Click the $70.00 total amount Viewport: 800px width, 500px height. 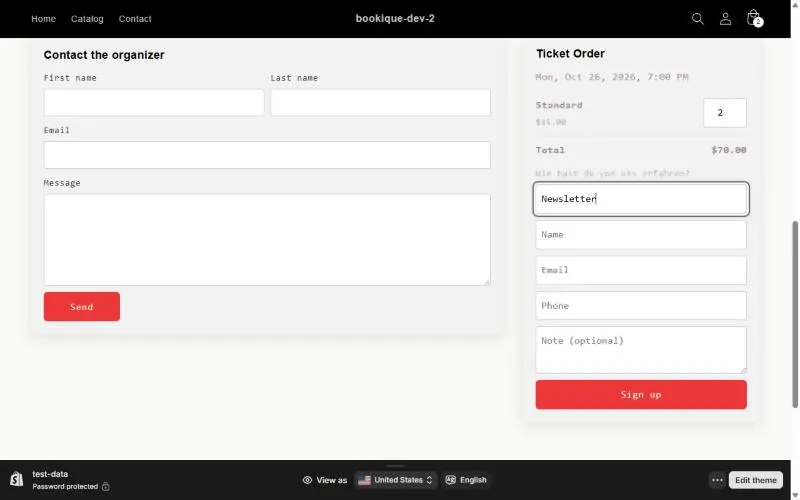coord(729,150)
